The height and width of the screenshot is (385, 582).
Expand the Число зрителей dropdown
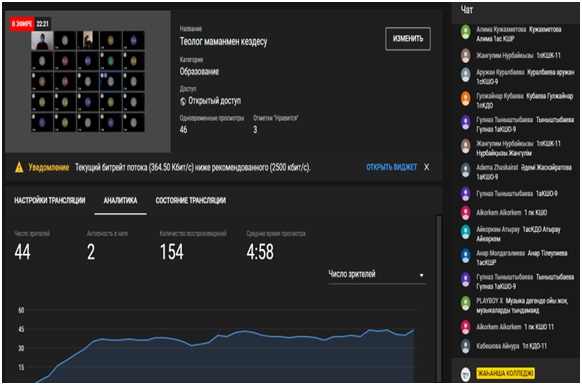[376, 275]
